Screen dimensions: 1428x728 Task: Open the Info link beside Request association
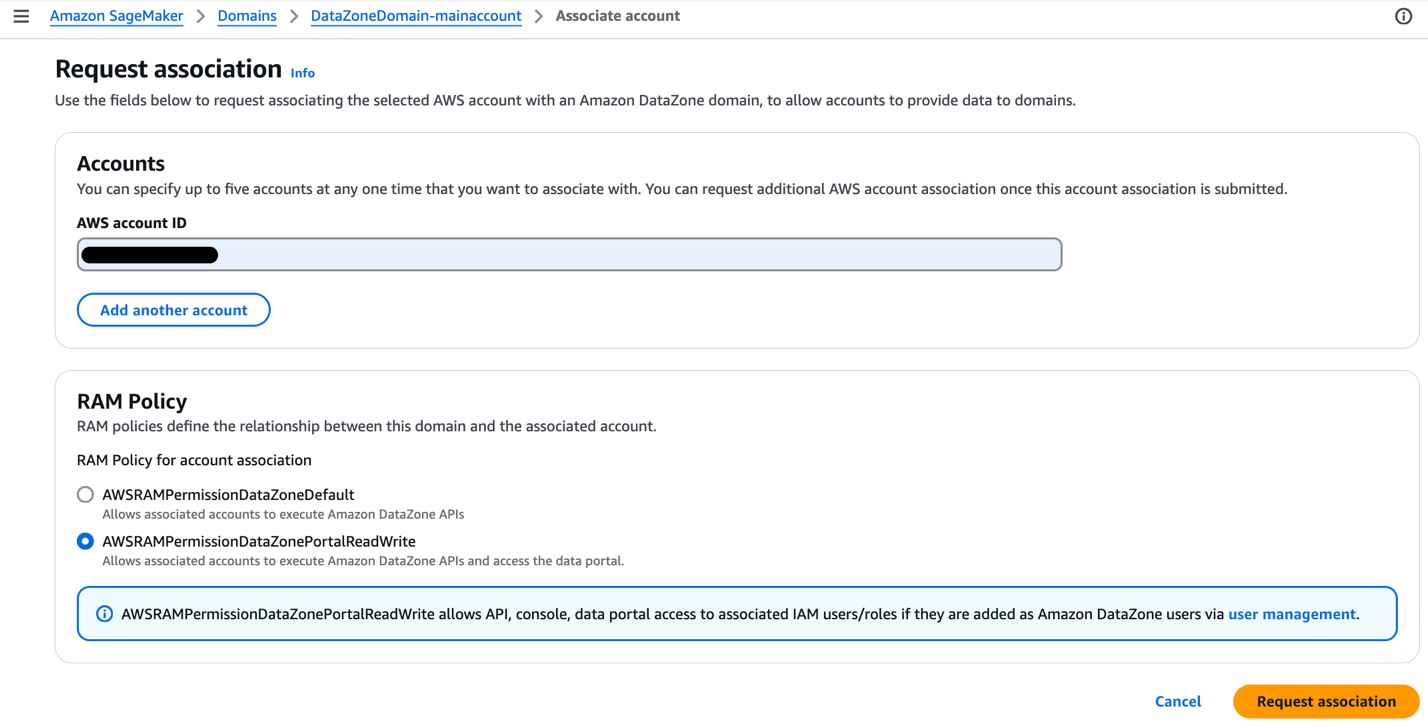(303, 73)
